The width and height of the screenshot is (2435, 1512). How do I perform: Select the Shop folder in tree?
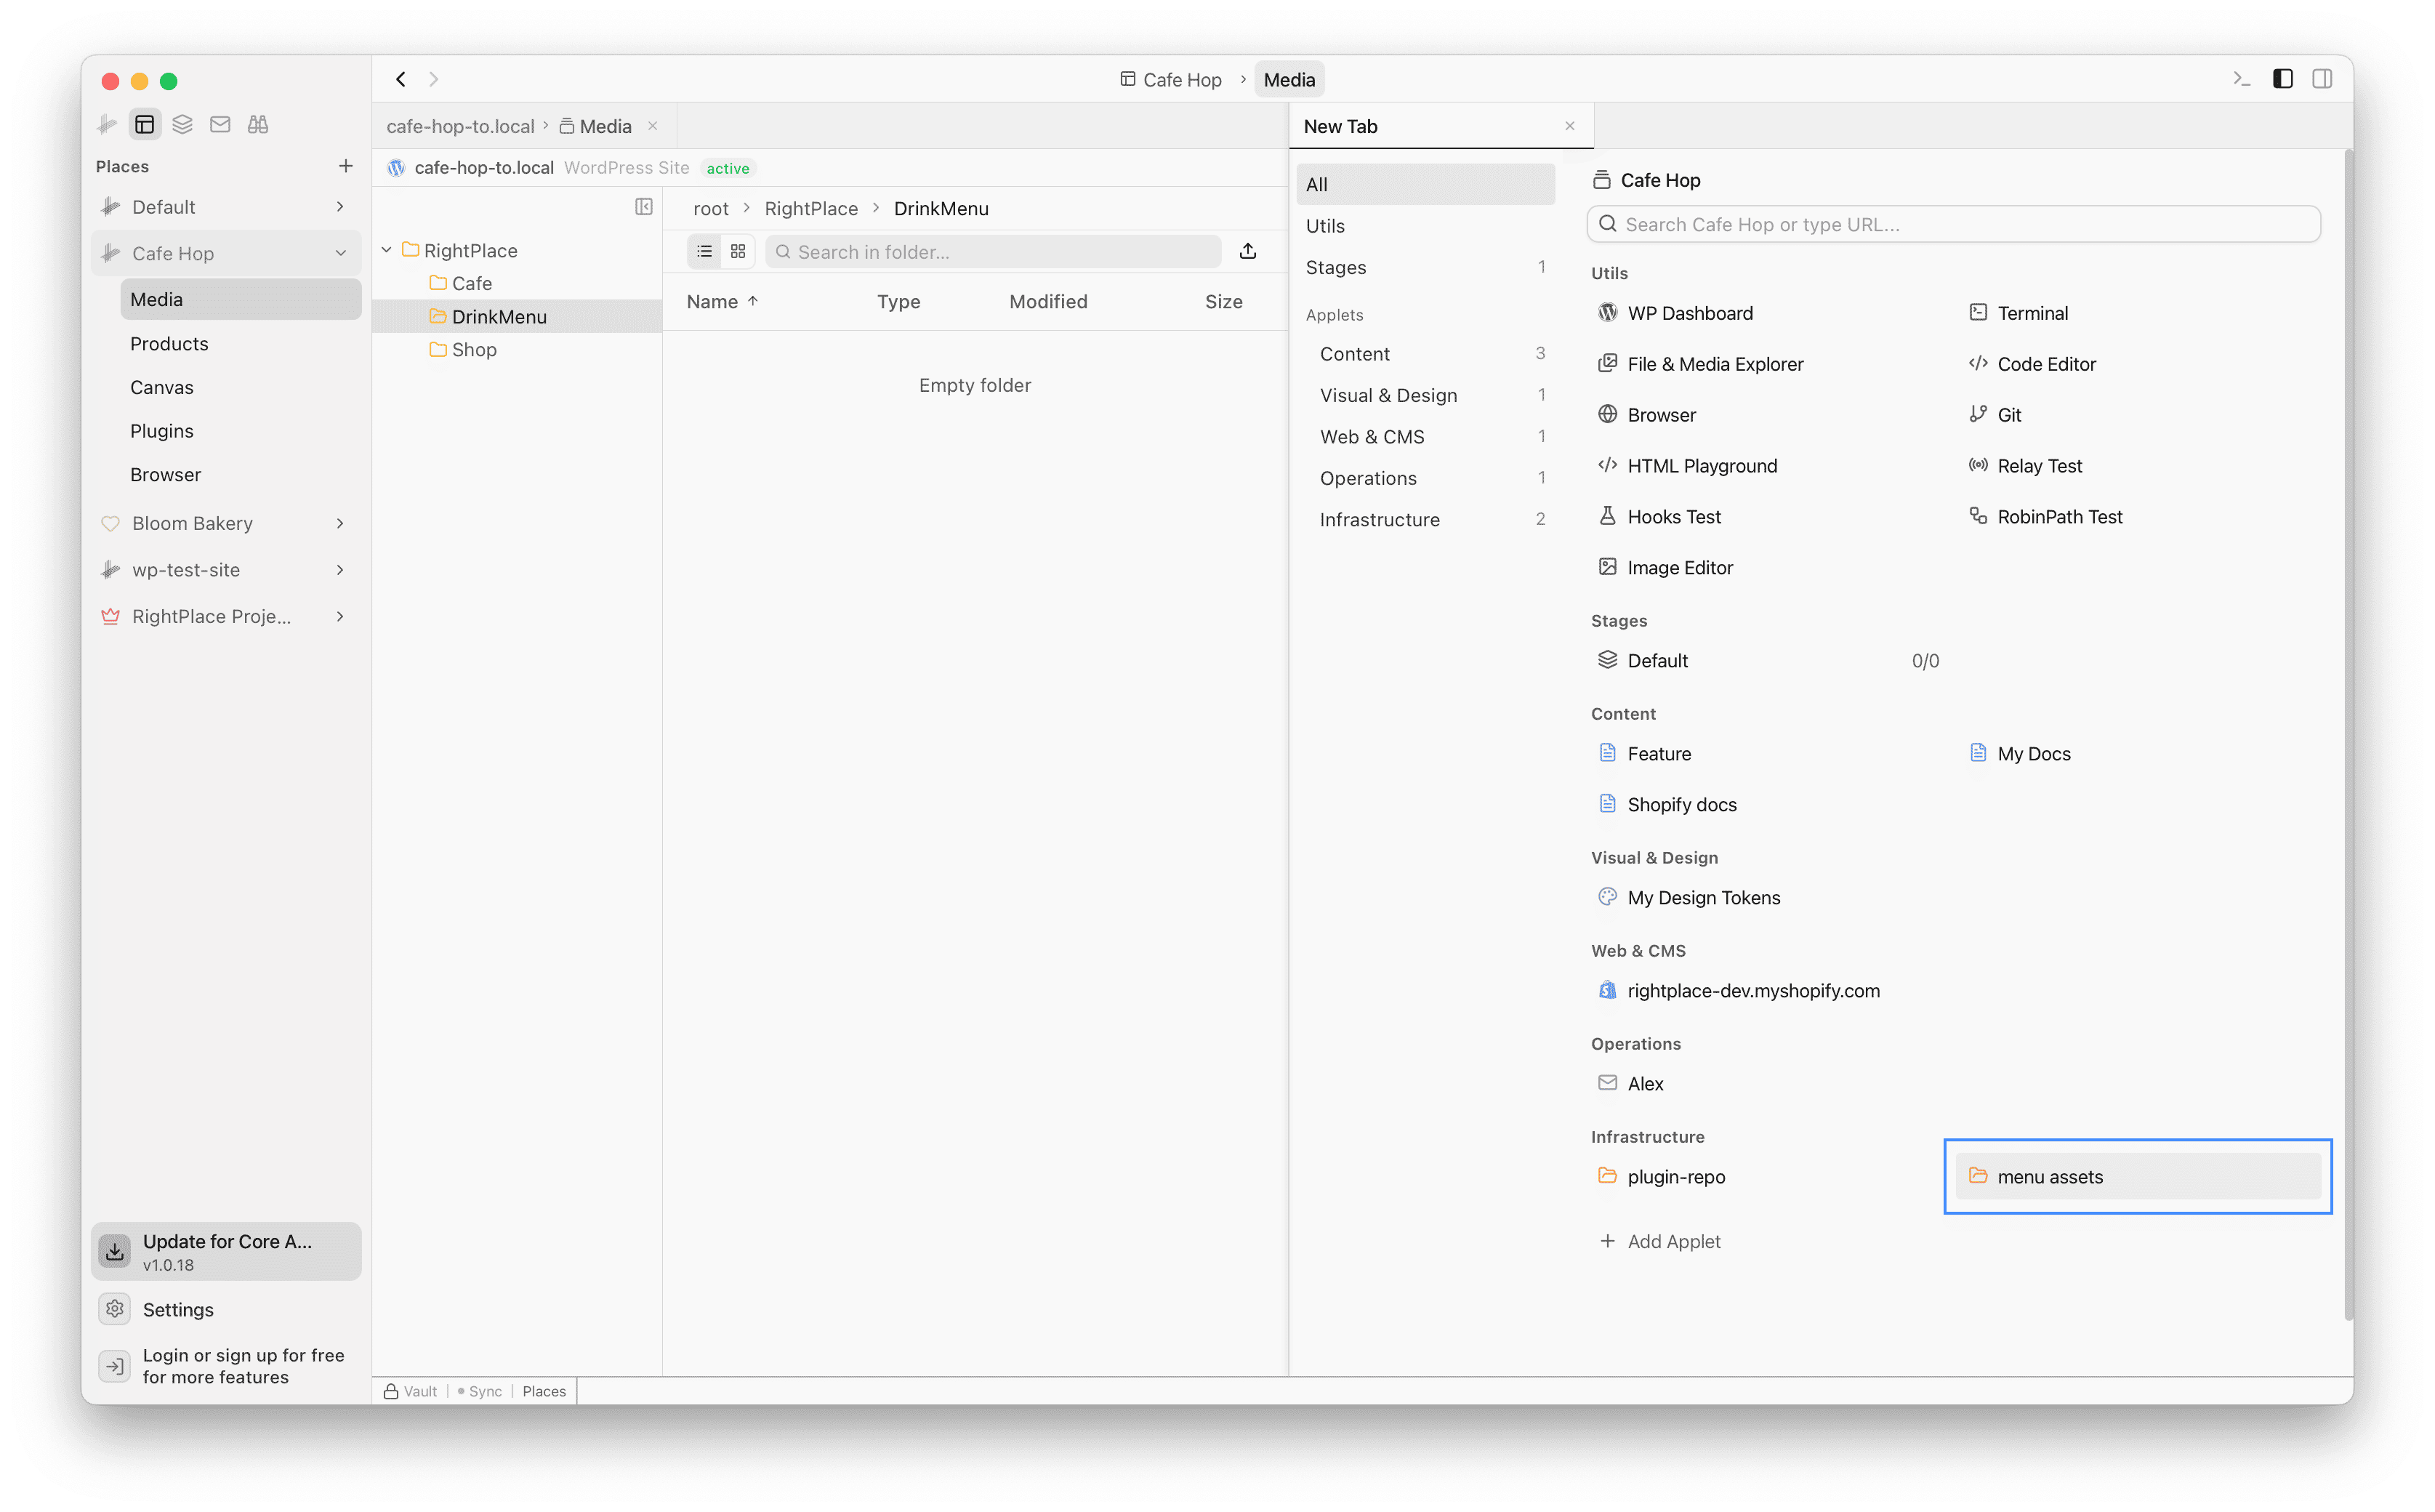coord(473,350)
